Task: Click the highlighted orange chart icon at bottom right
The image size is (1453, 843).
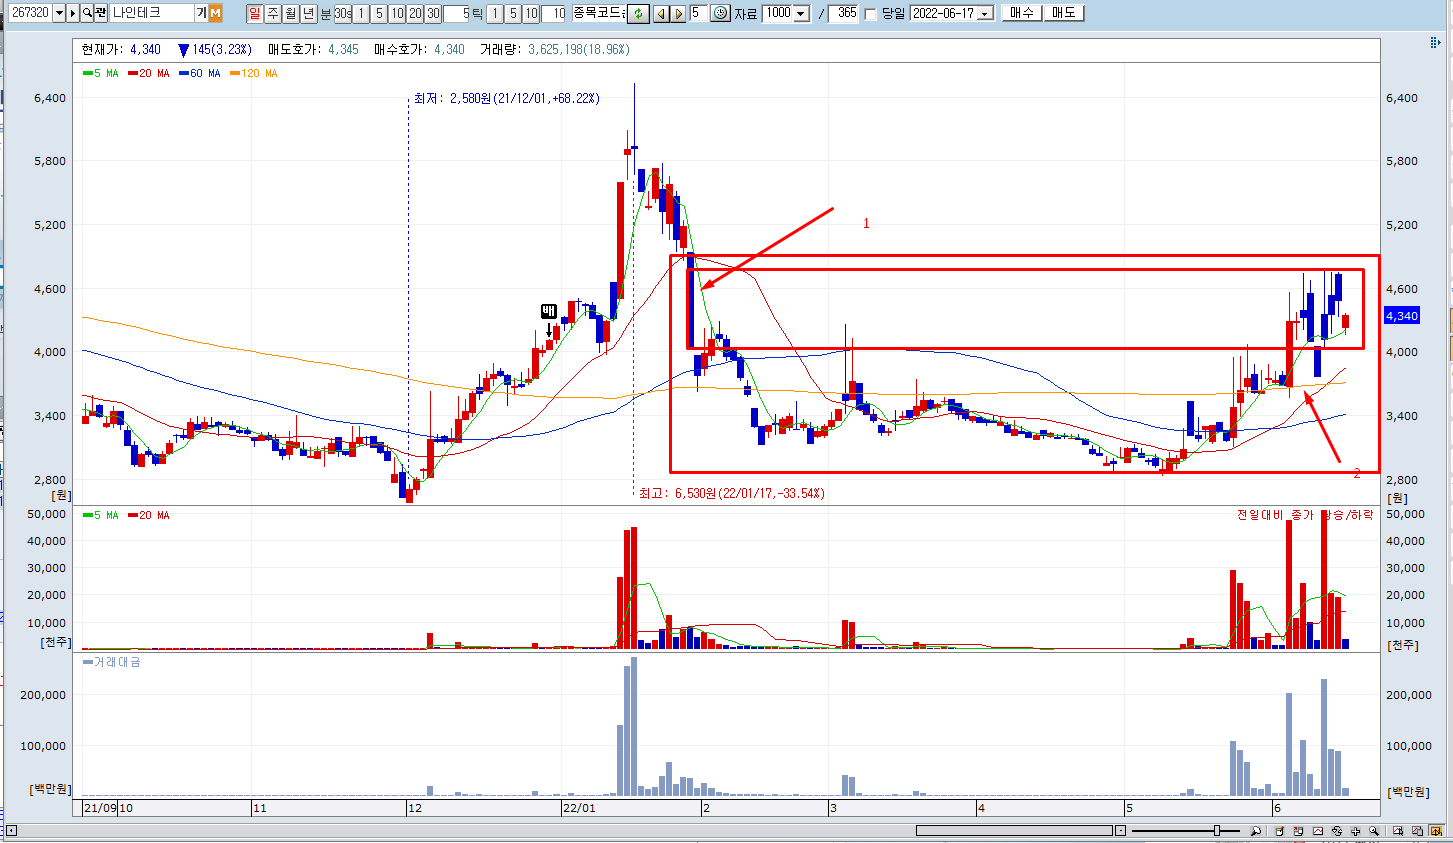Action: pyautogui.click(x=1436, y=831)
